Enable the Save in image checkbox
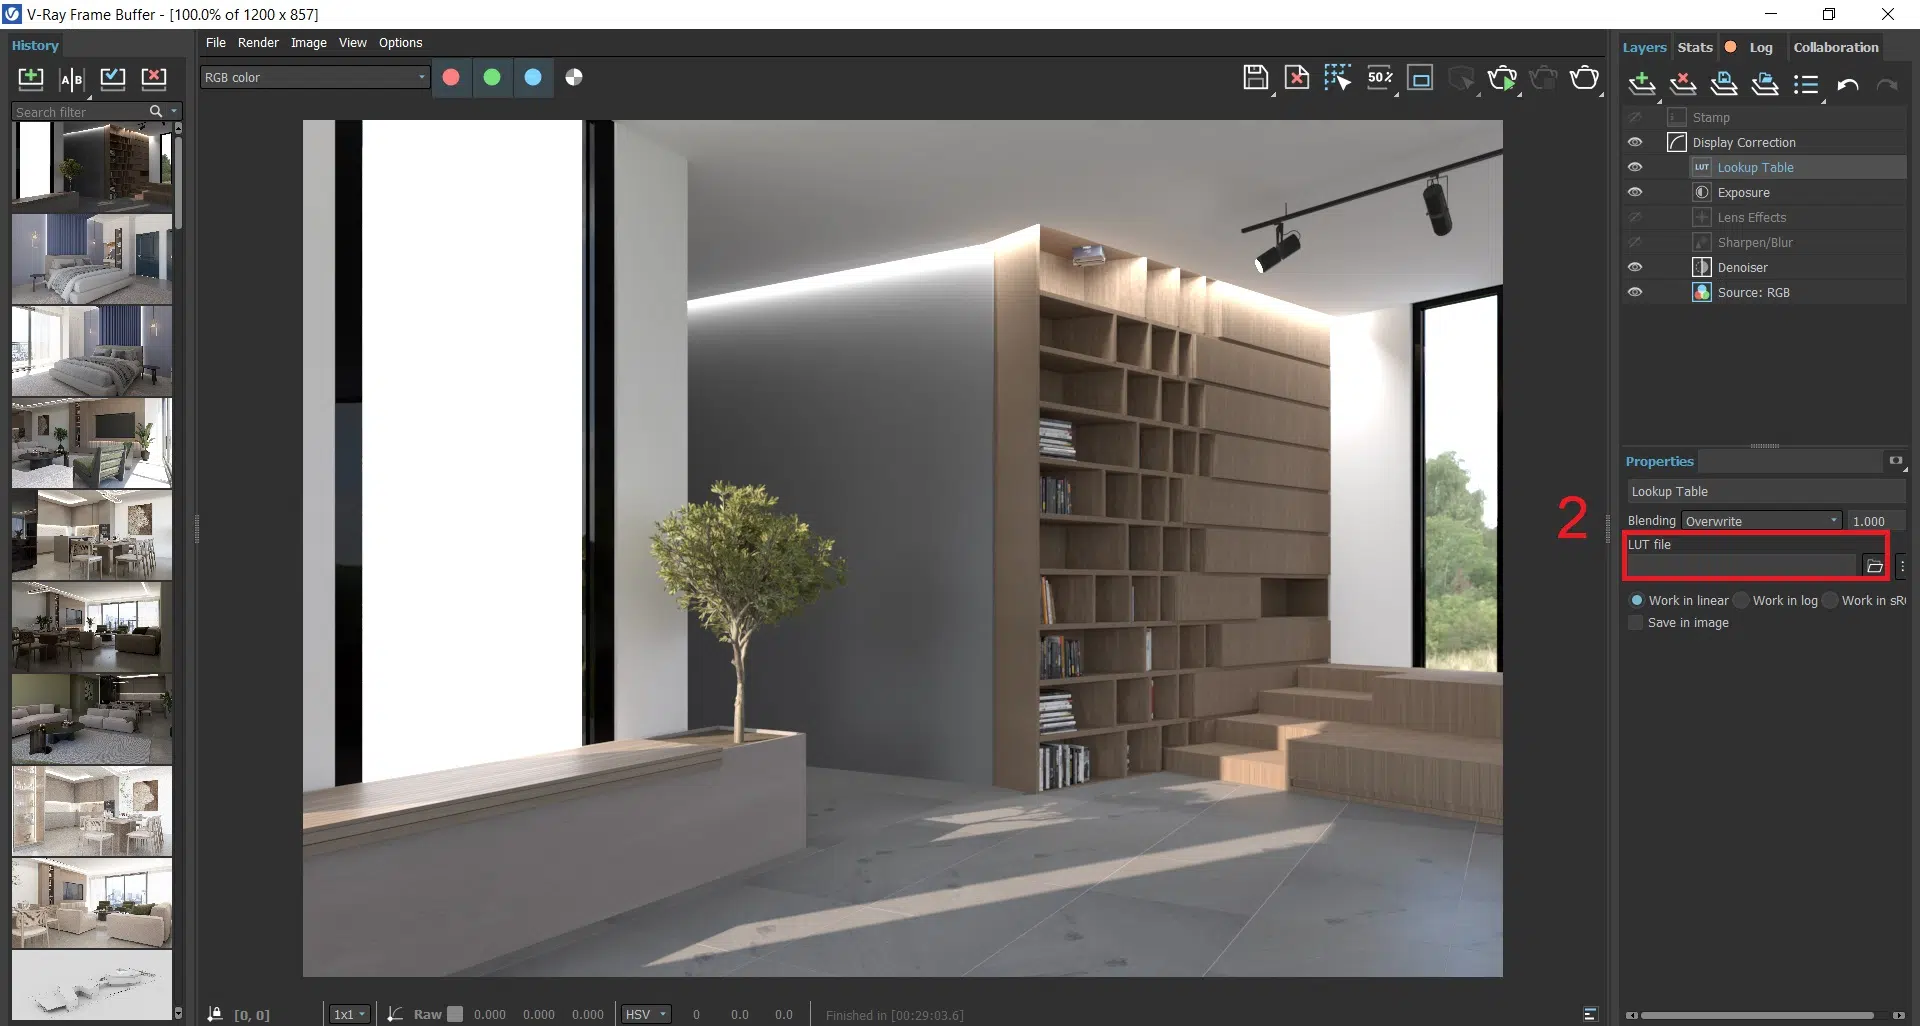The height and width of the screenshot is (1026, 1920). click(1636, 623)
